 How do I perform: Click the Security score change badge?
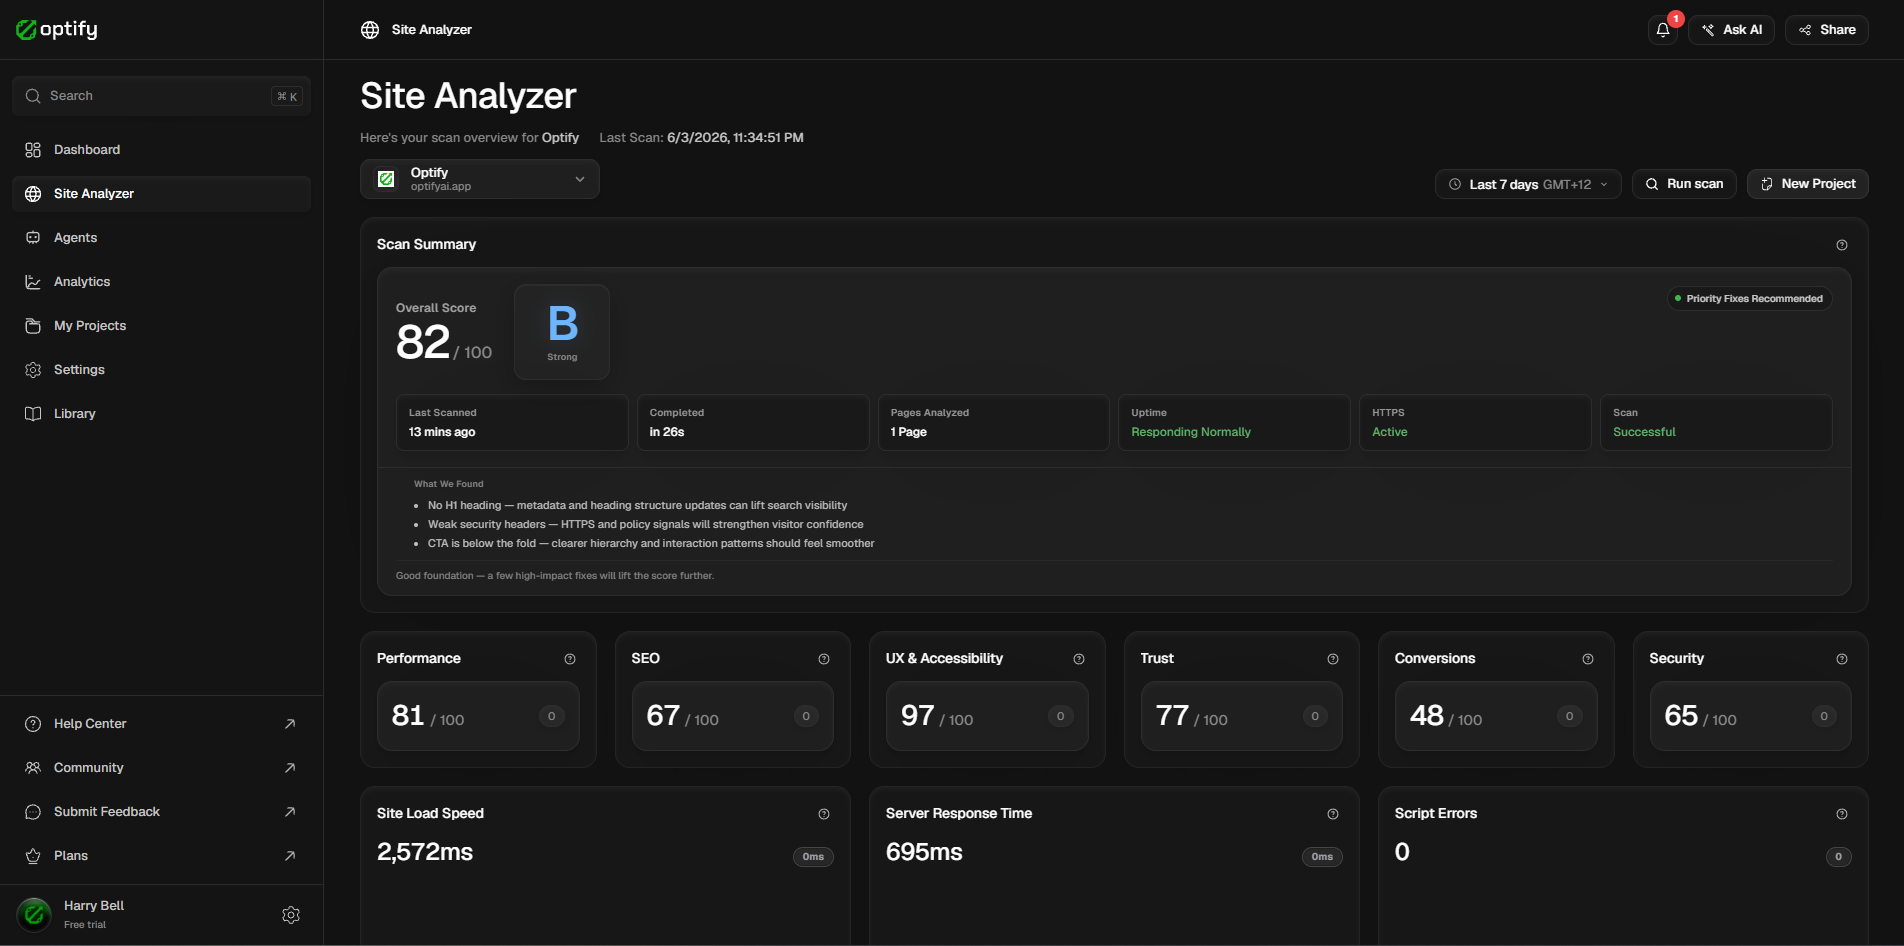point(1824,716)
